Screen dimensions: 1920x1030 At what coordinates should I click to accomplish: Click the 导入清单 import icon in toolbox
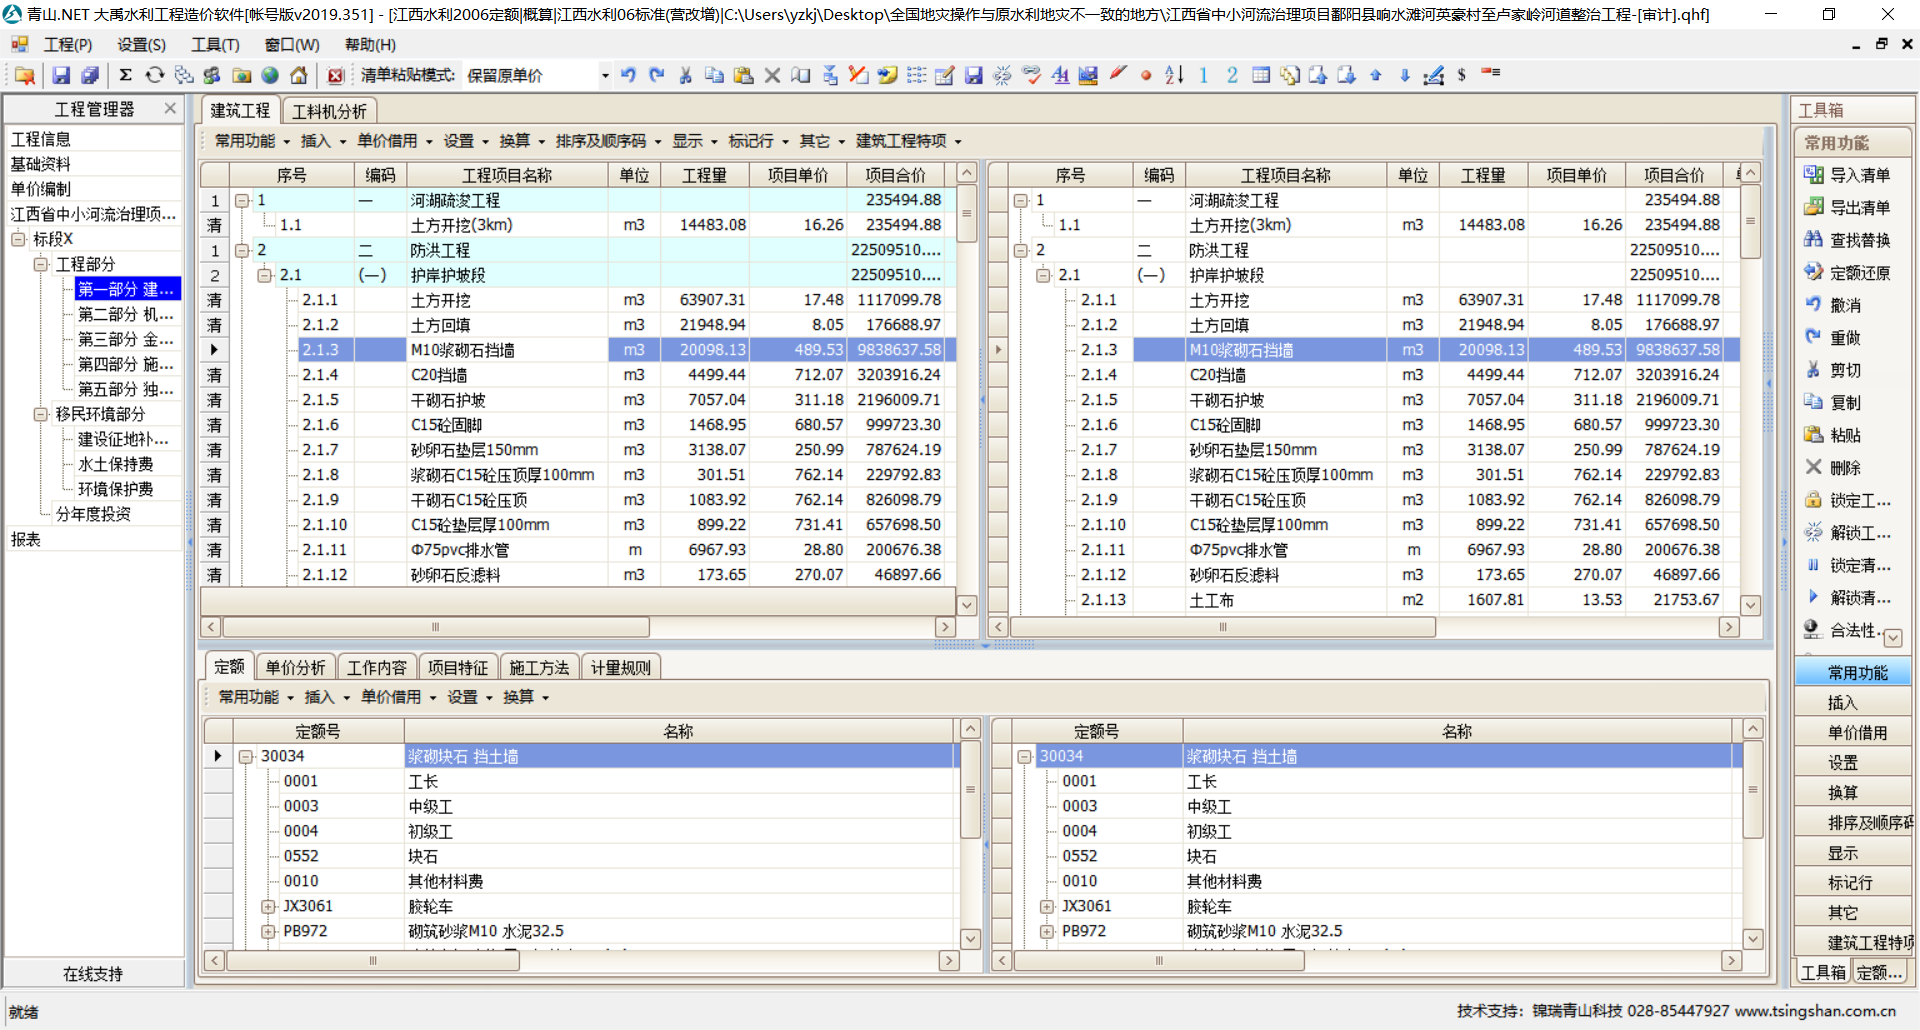click(1813, 175)
